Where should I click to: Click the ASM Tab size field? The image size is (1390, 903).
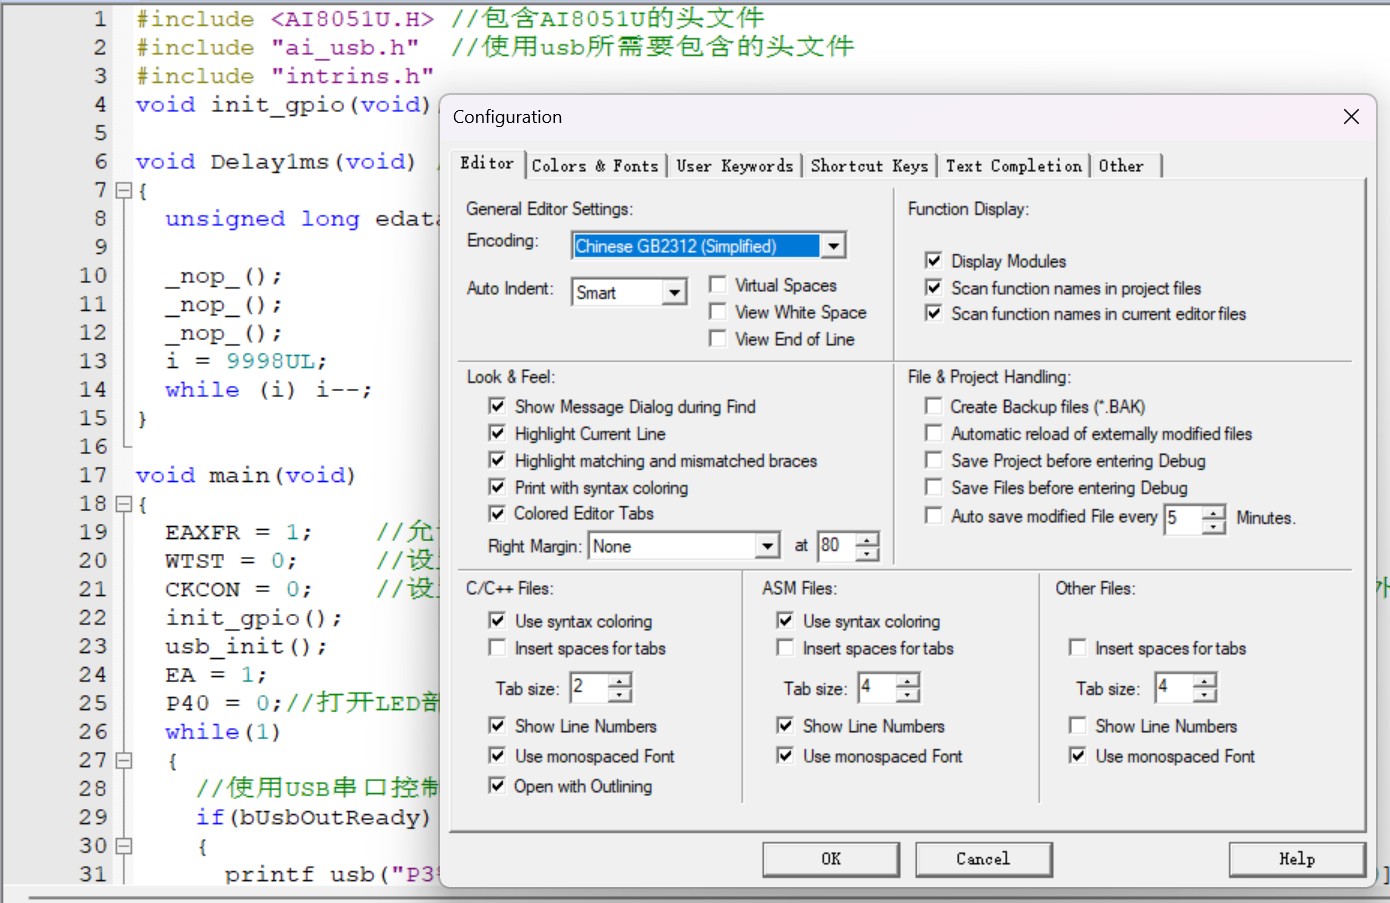877,687
